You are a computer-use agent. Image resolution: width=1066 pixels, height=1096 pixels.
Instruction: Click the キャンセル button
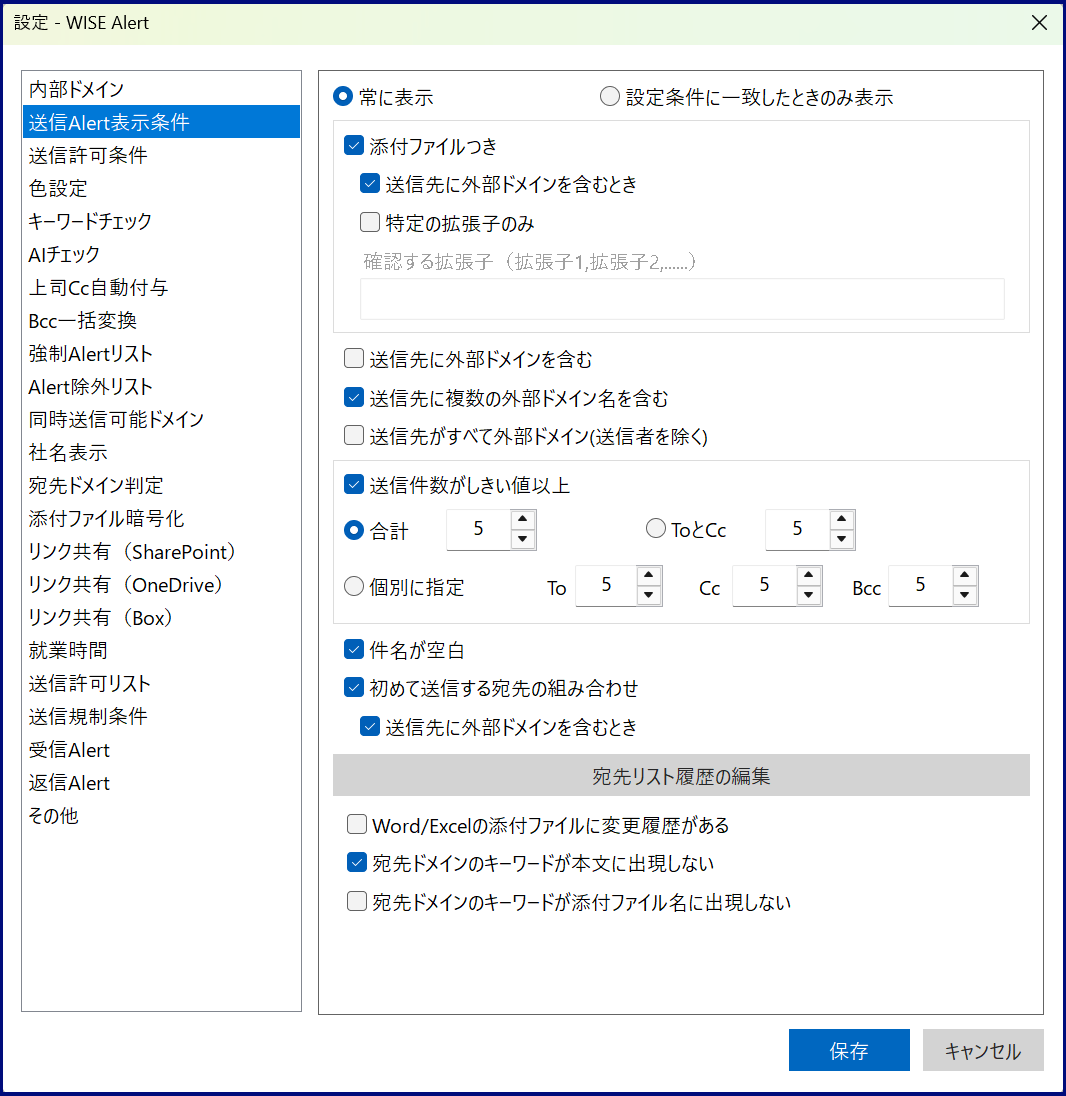983,1050
